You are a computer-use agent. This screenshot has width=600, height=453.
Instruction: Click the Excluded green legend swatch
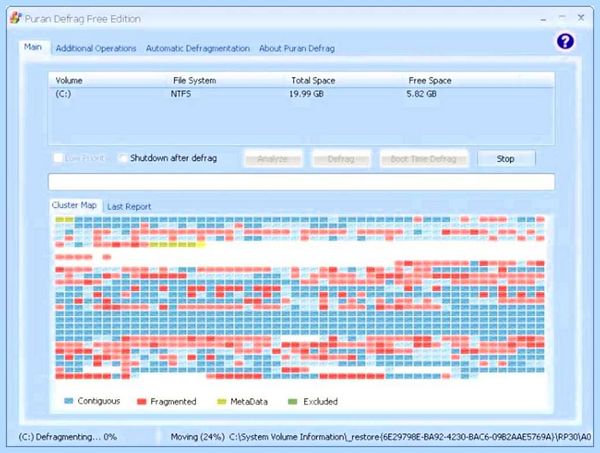point(292,401)
